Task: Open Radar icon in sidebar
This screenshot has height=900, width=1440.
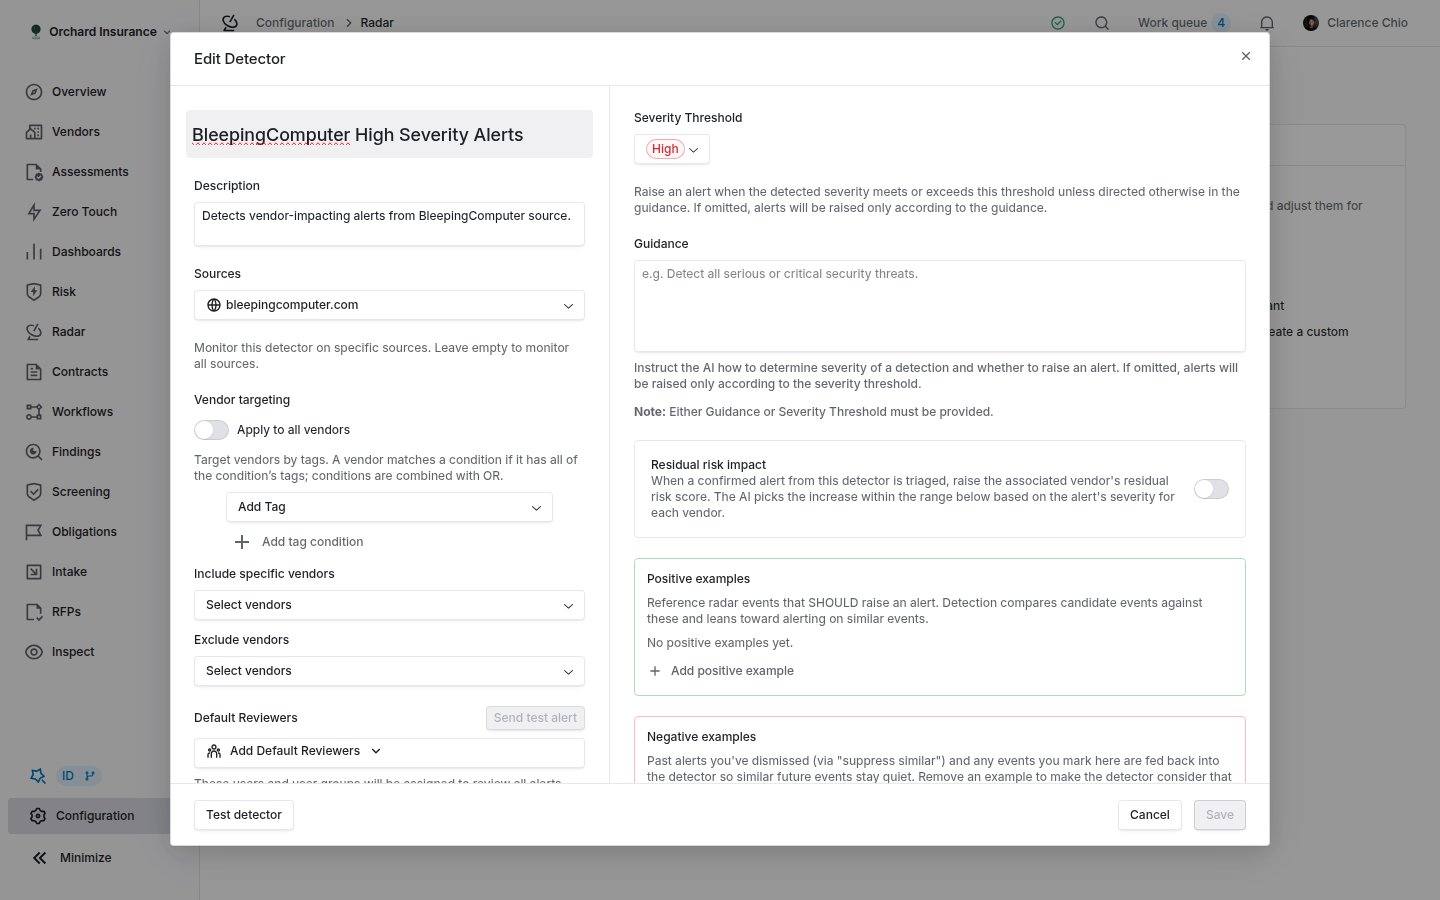Action: click(34, 332)
